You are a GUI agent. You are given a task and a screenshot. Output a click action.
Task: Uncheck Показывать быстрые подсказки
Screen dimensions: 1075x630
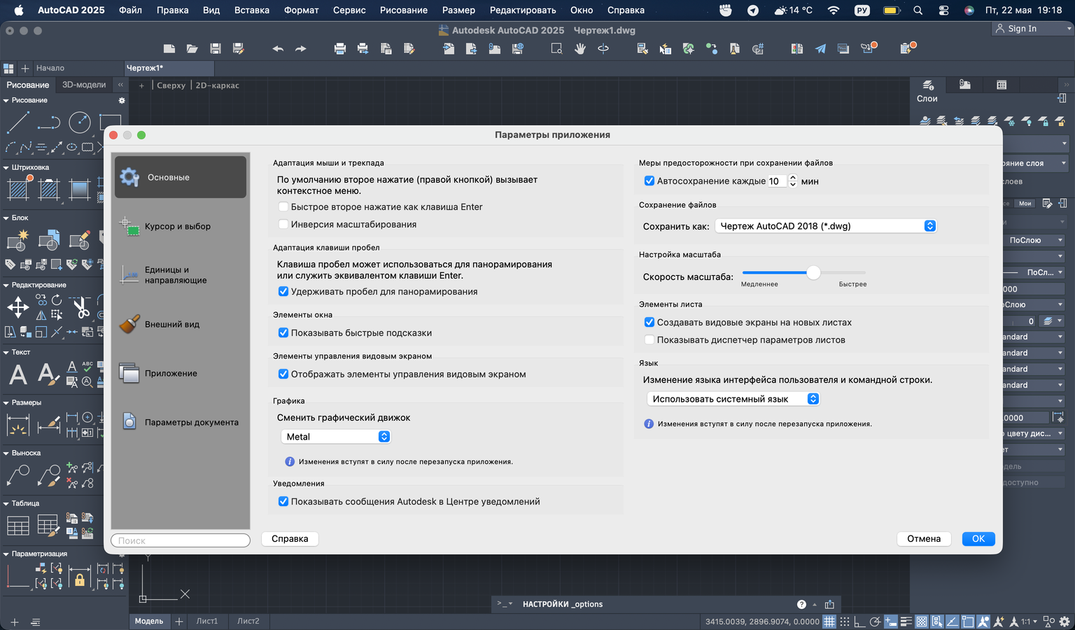click(x=283, y=332)
